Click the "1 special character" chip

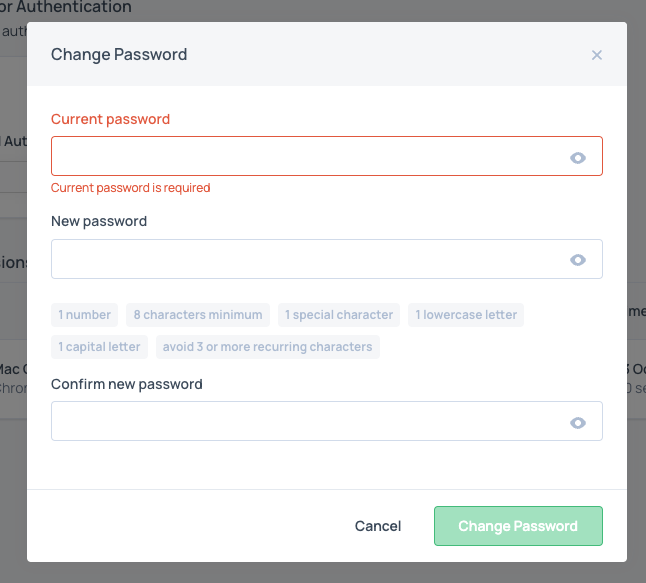[339, 315]
